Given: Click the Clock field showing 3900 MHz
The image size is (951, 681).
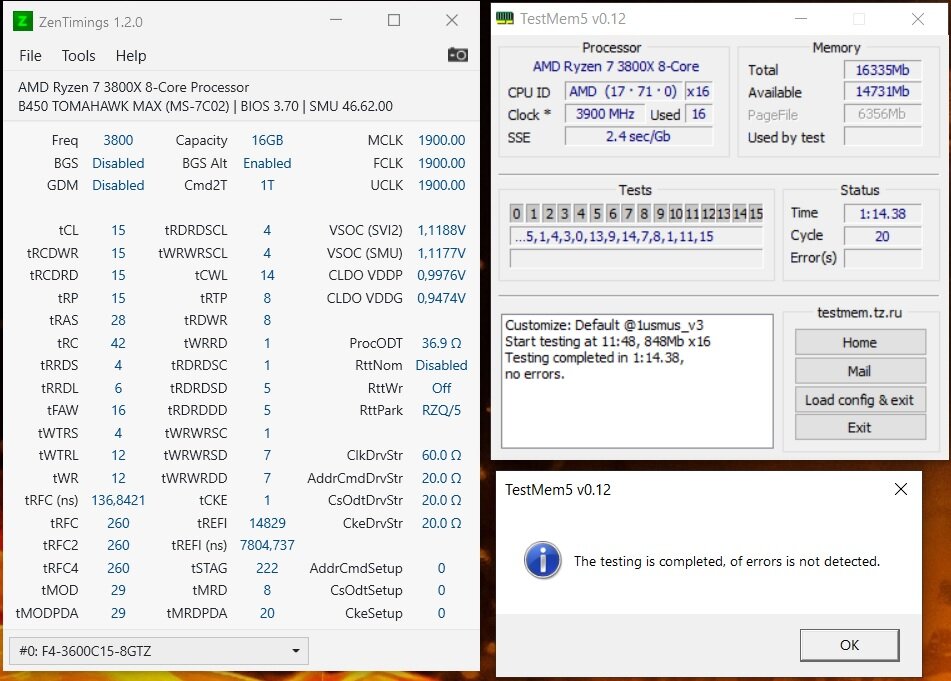Looking at the screenshot, I should pos(605,114).
